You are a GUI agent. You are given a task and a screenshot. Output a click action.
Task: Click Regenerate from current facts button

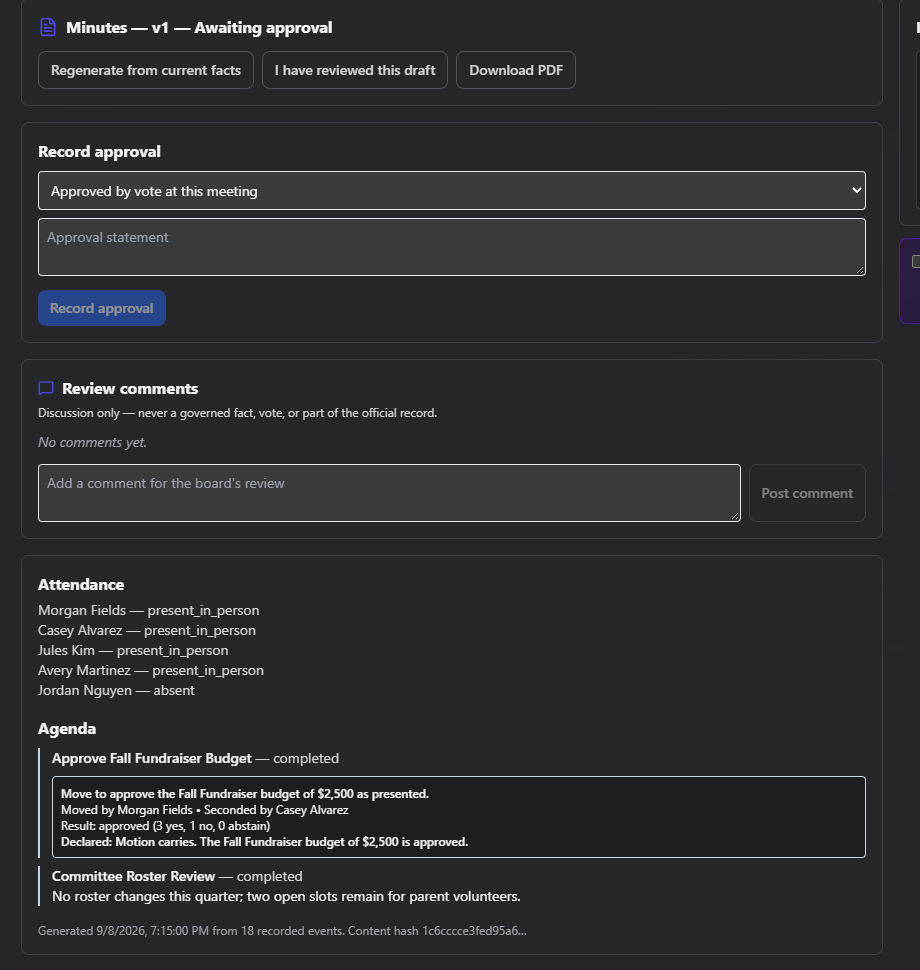click(x=146, y=70)
